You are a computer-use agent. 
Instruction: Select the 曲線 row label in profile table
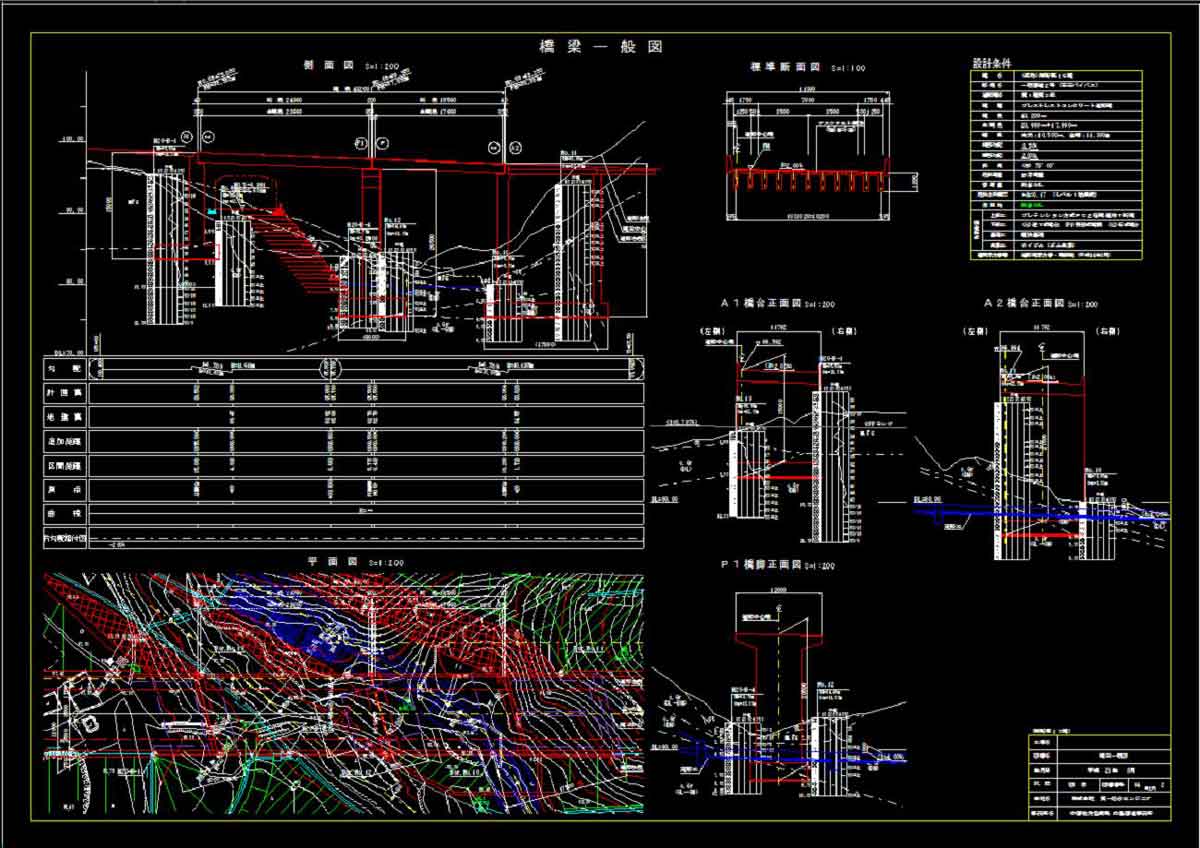[66, 513]
